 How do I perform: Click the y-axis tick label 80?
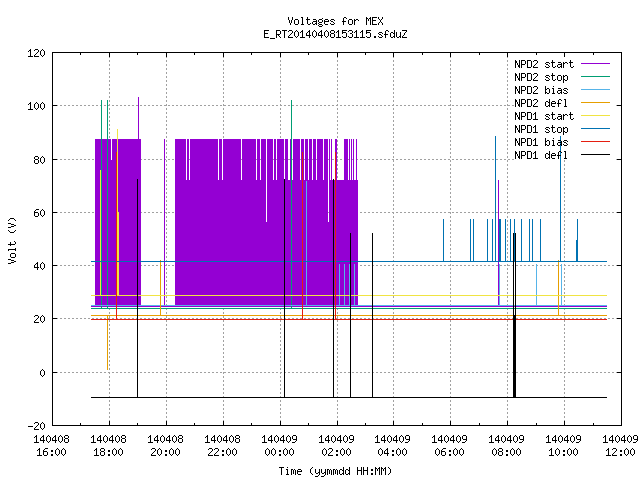(x=39, y=160)
